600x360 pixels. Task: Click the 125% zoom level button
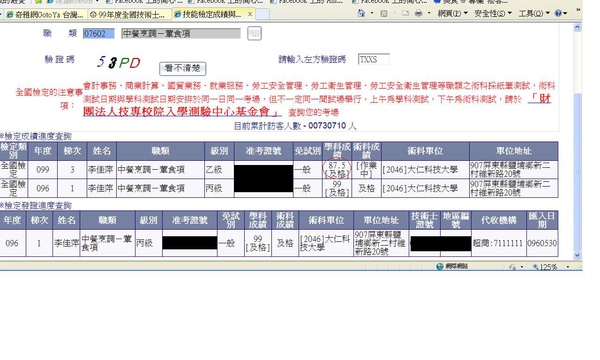coord(545,267)
